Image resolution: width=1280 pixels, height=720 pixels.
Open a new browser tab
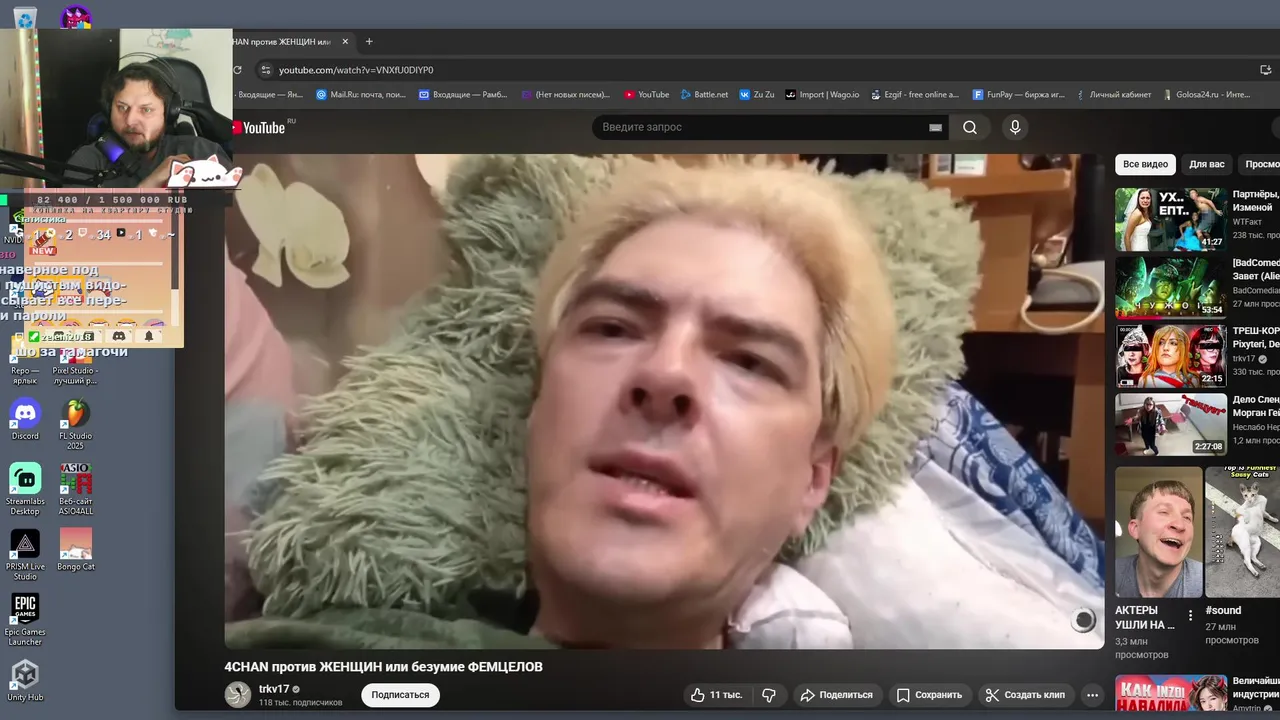[369, 42]
